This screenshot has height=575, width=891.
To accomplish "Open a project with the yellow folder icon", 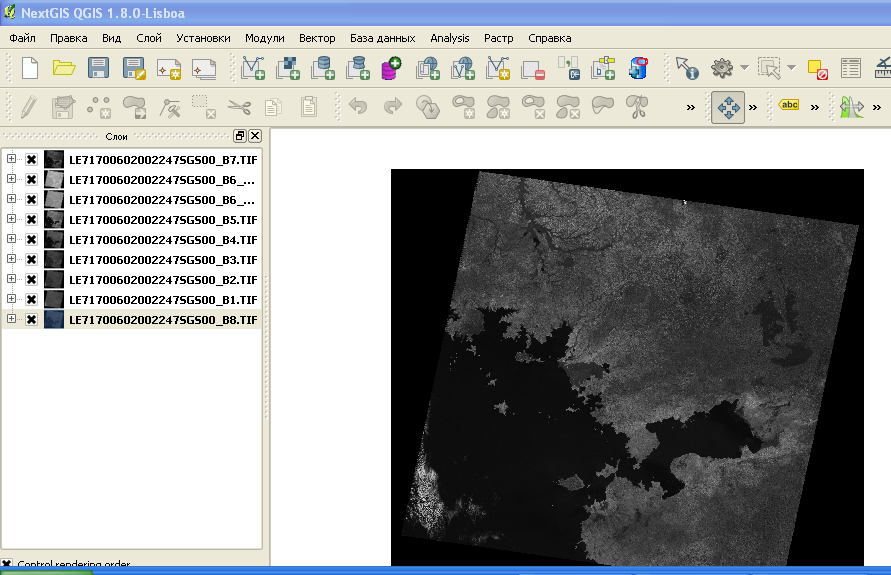I will point(64,68).
